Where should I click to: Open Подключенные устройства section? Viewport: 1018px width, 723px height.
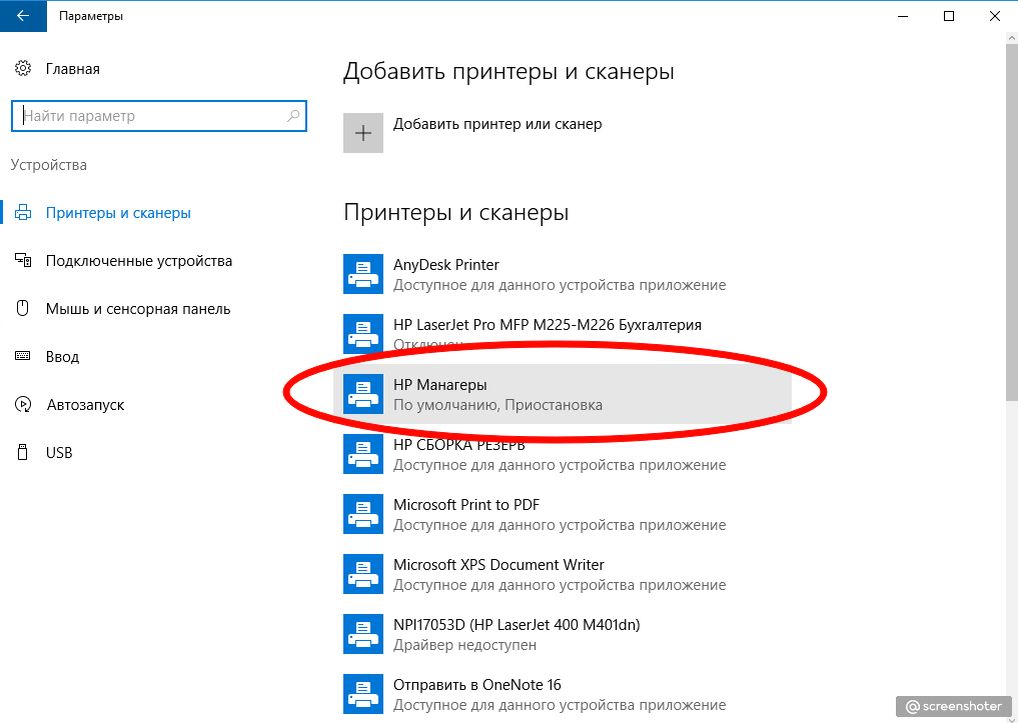tap(139, 261)
